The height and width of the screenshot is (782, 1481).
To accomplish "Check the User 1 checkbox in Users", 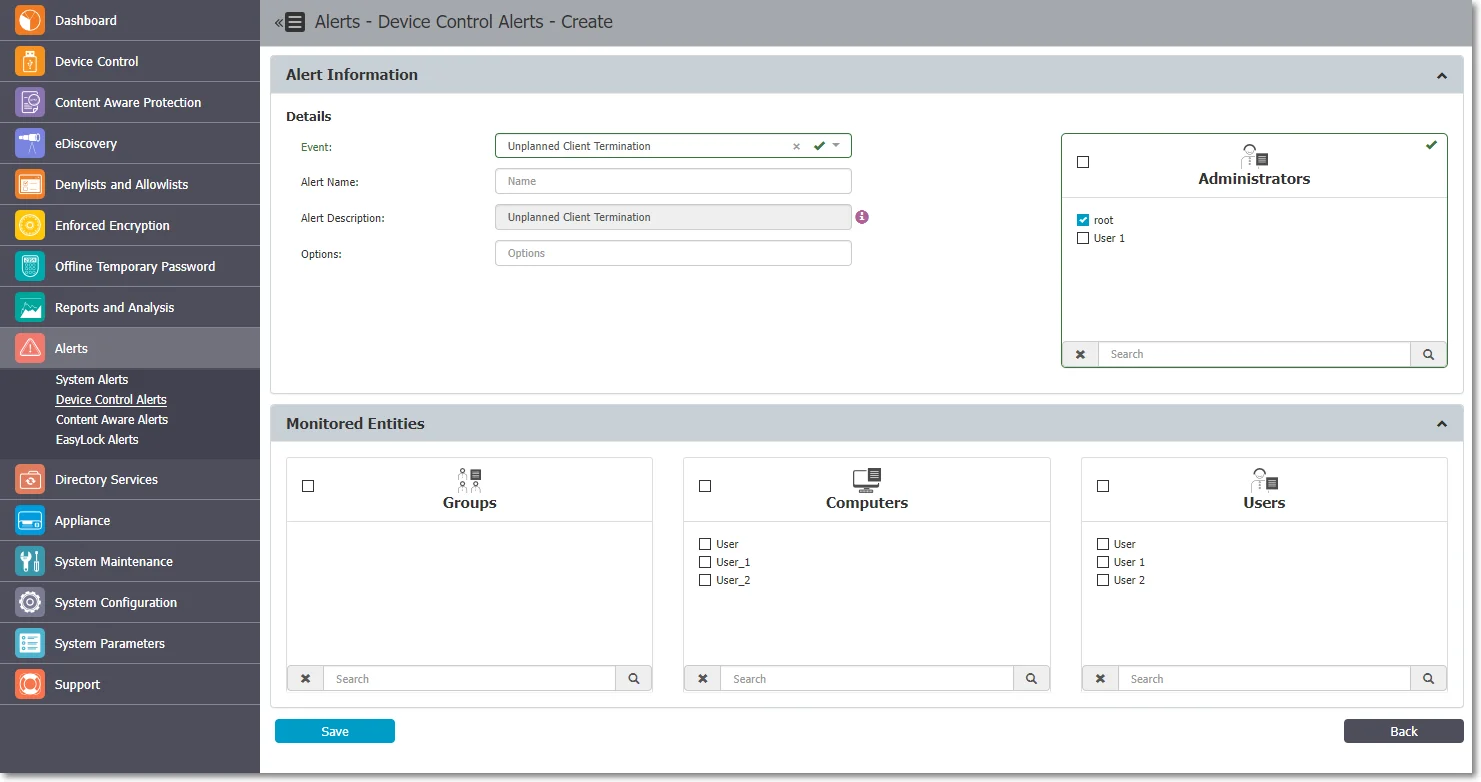I will [1103, 562].
